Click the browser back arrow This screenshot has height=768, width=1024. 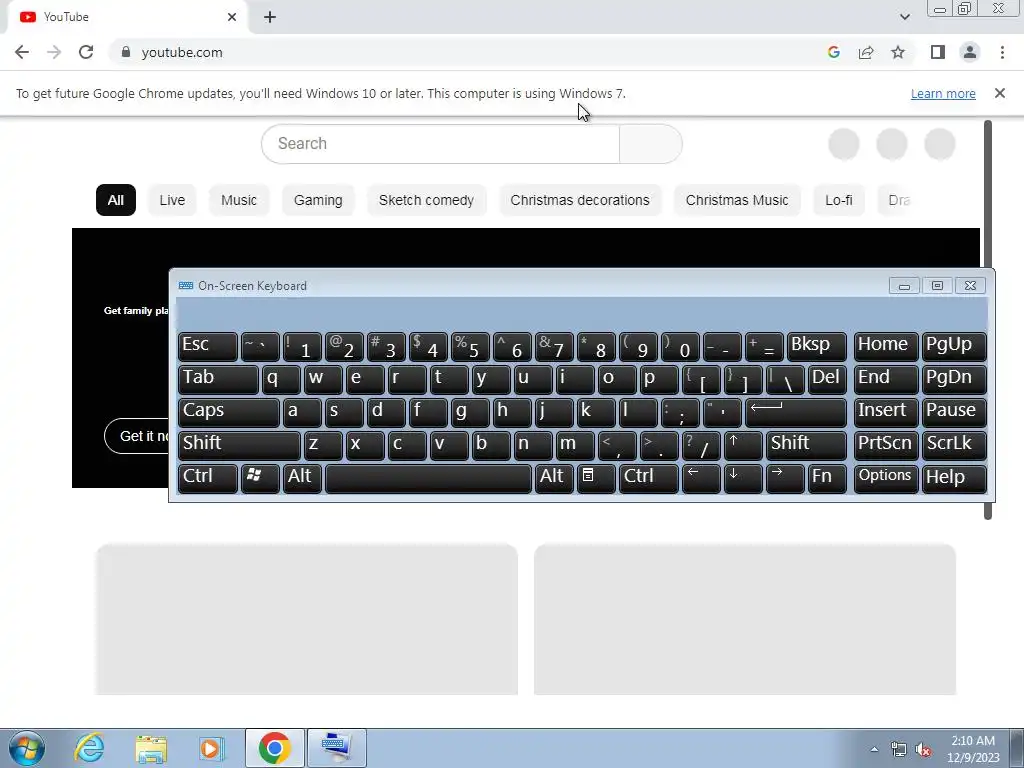pyautogui.click(x=22, y=52)
